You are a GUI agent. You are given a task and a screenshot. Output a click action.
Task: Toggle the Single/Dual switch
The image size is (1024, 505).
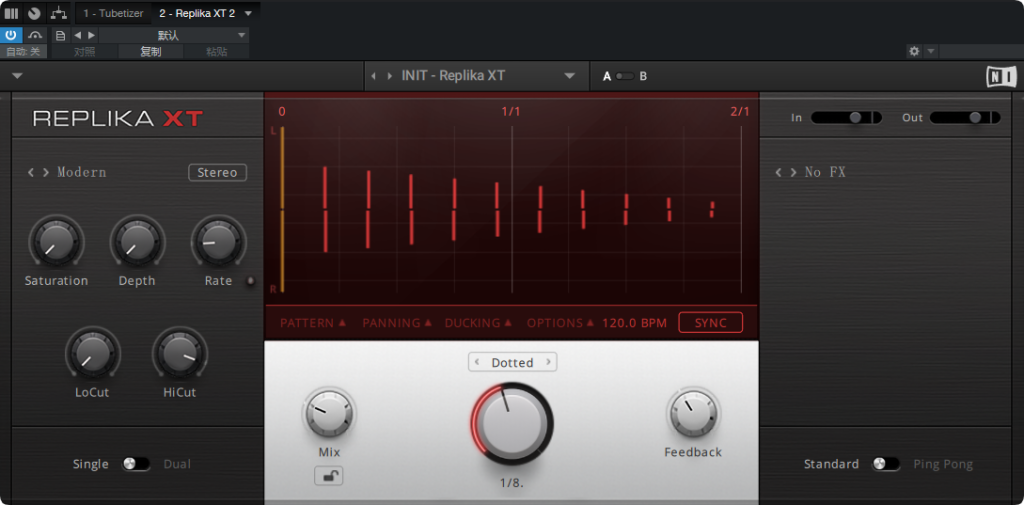click(135, 464)
